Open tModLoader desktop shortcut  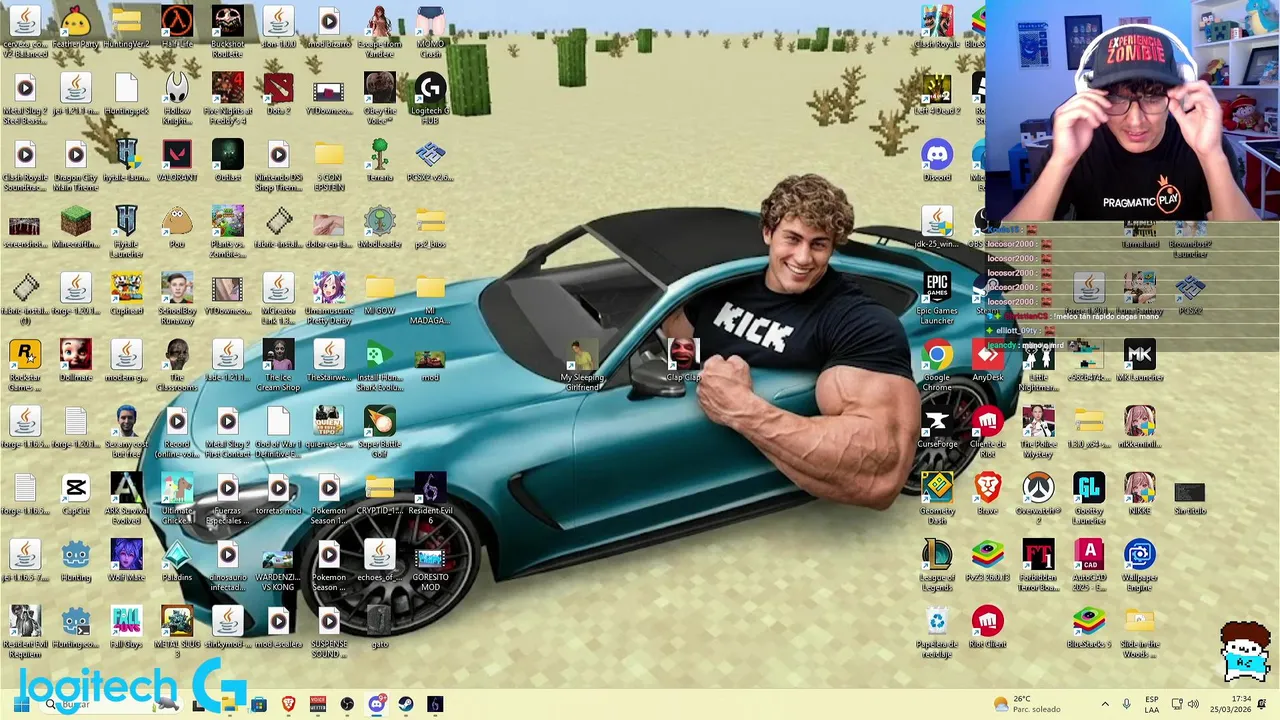pyautogui.click(x=379, y=228)
